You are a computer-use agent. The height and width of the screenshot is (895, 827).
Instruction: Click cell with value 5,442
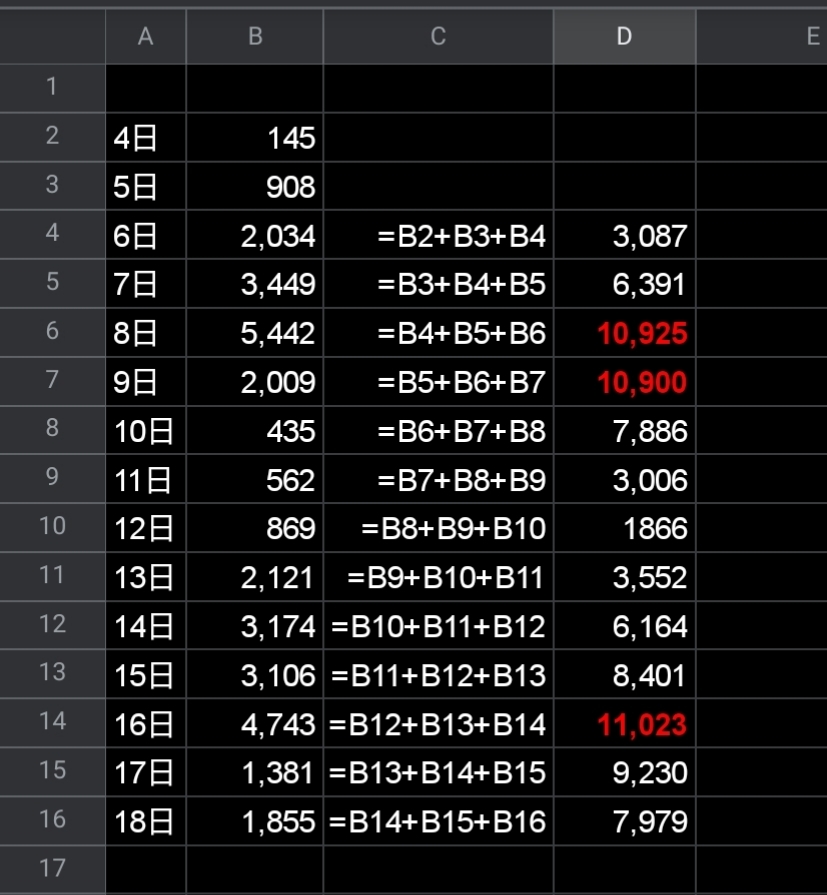click(x=255, y=333)
